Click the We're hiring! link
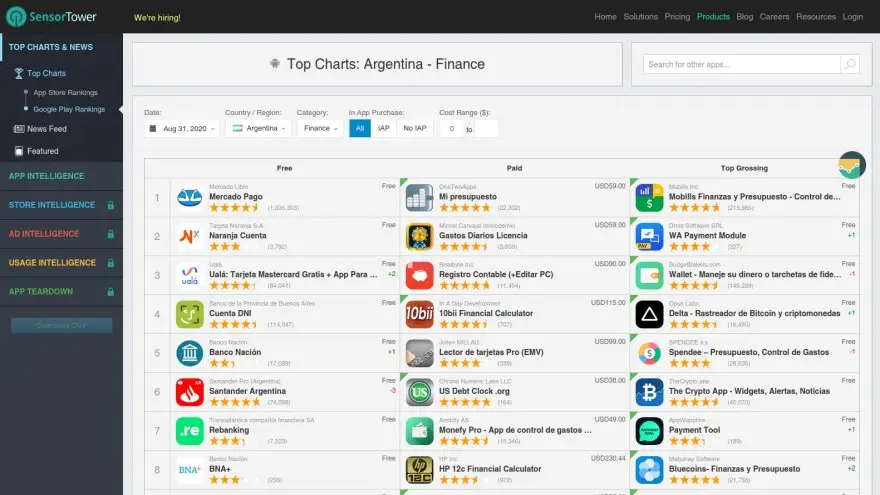 157,17
